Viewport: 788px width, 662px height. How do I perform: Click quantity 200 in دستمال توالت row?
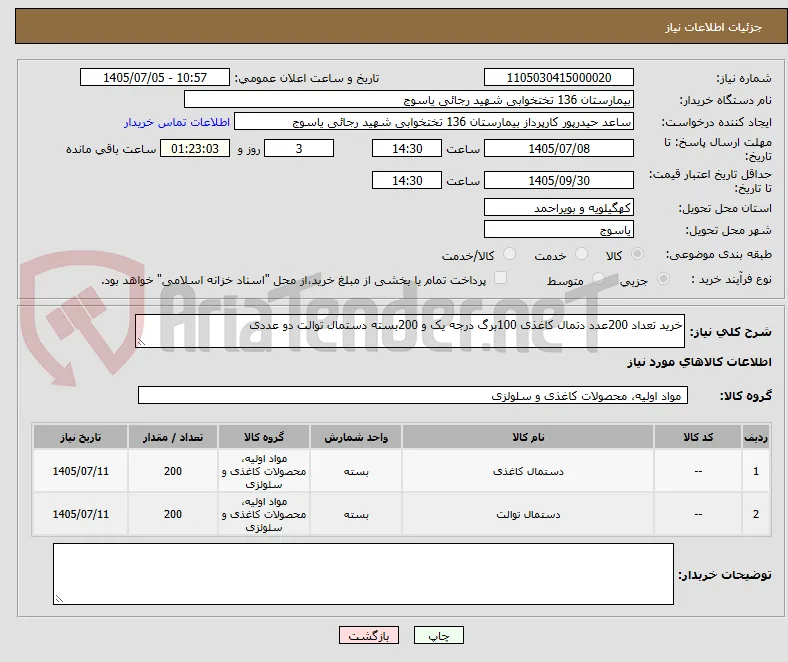point(173,514)
